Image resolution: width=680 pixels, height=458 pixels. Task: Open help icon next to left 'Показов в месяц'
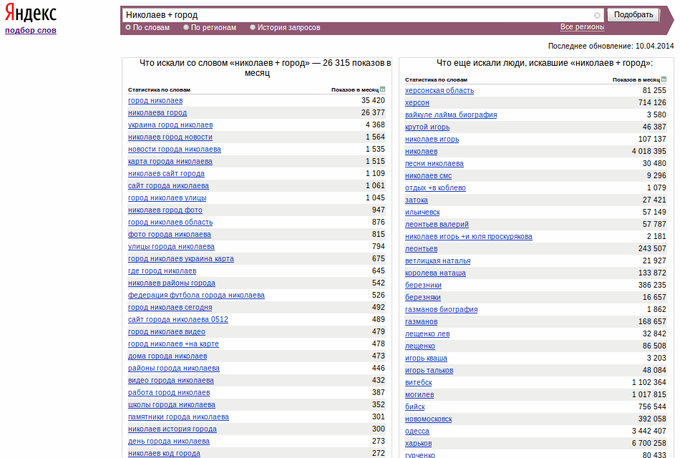[382, 89]
